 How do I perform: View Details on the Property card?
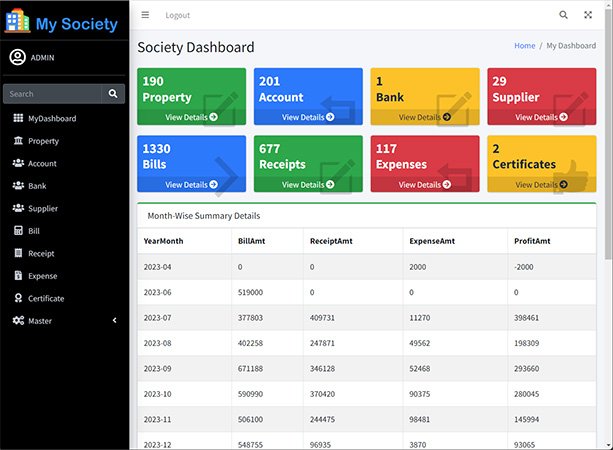[192, 117]
